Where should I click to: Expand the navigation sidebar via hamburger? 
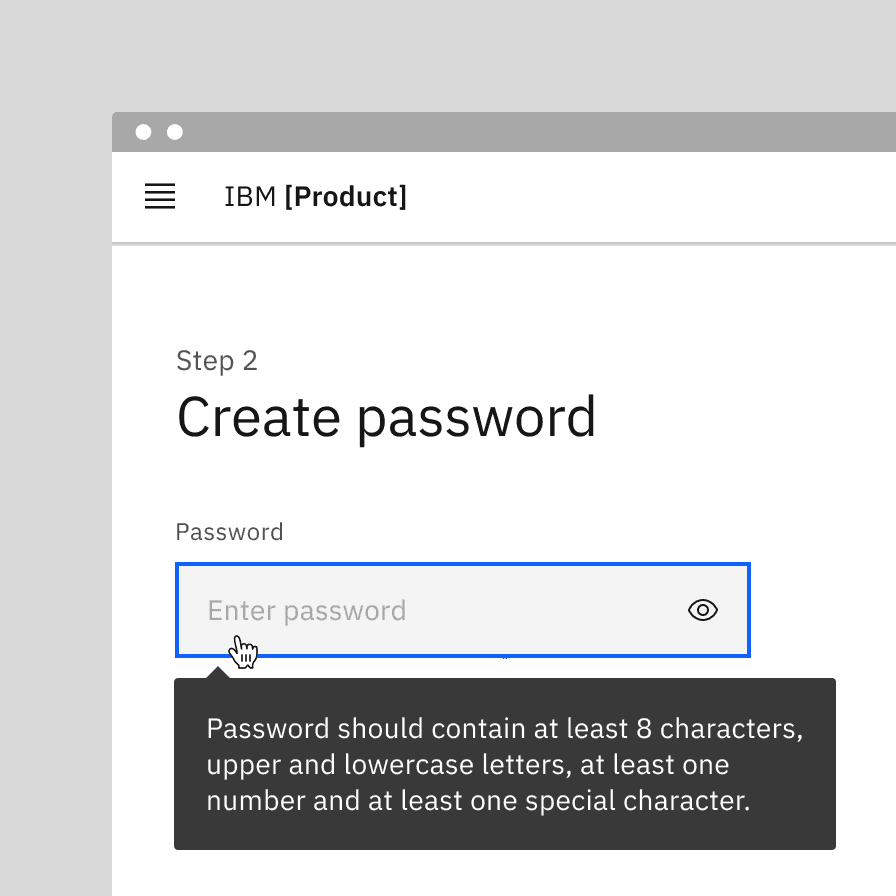click(x=159, y=197)
